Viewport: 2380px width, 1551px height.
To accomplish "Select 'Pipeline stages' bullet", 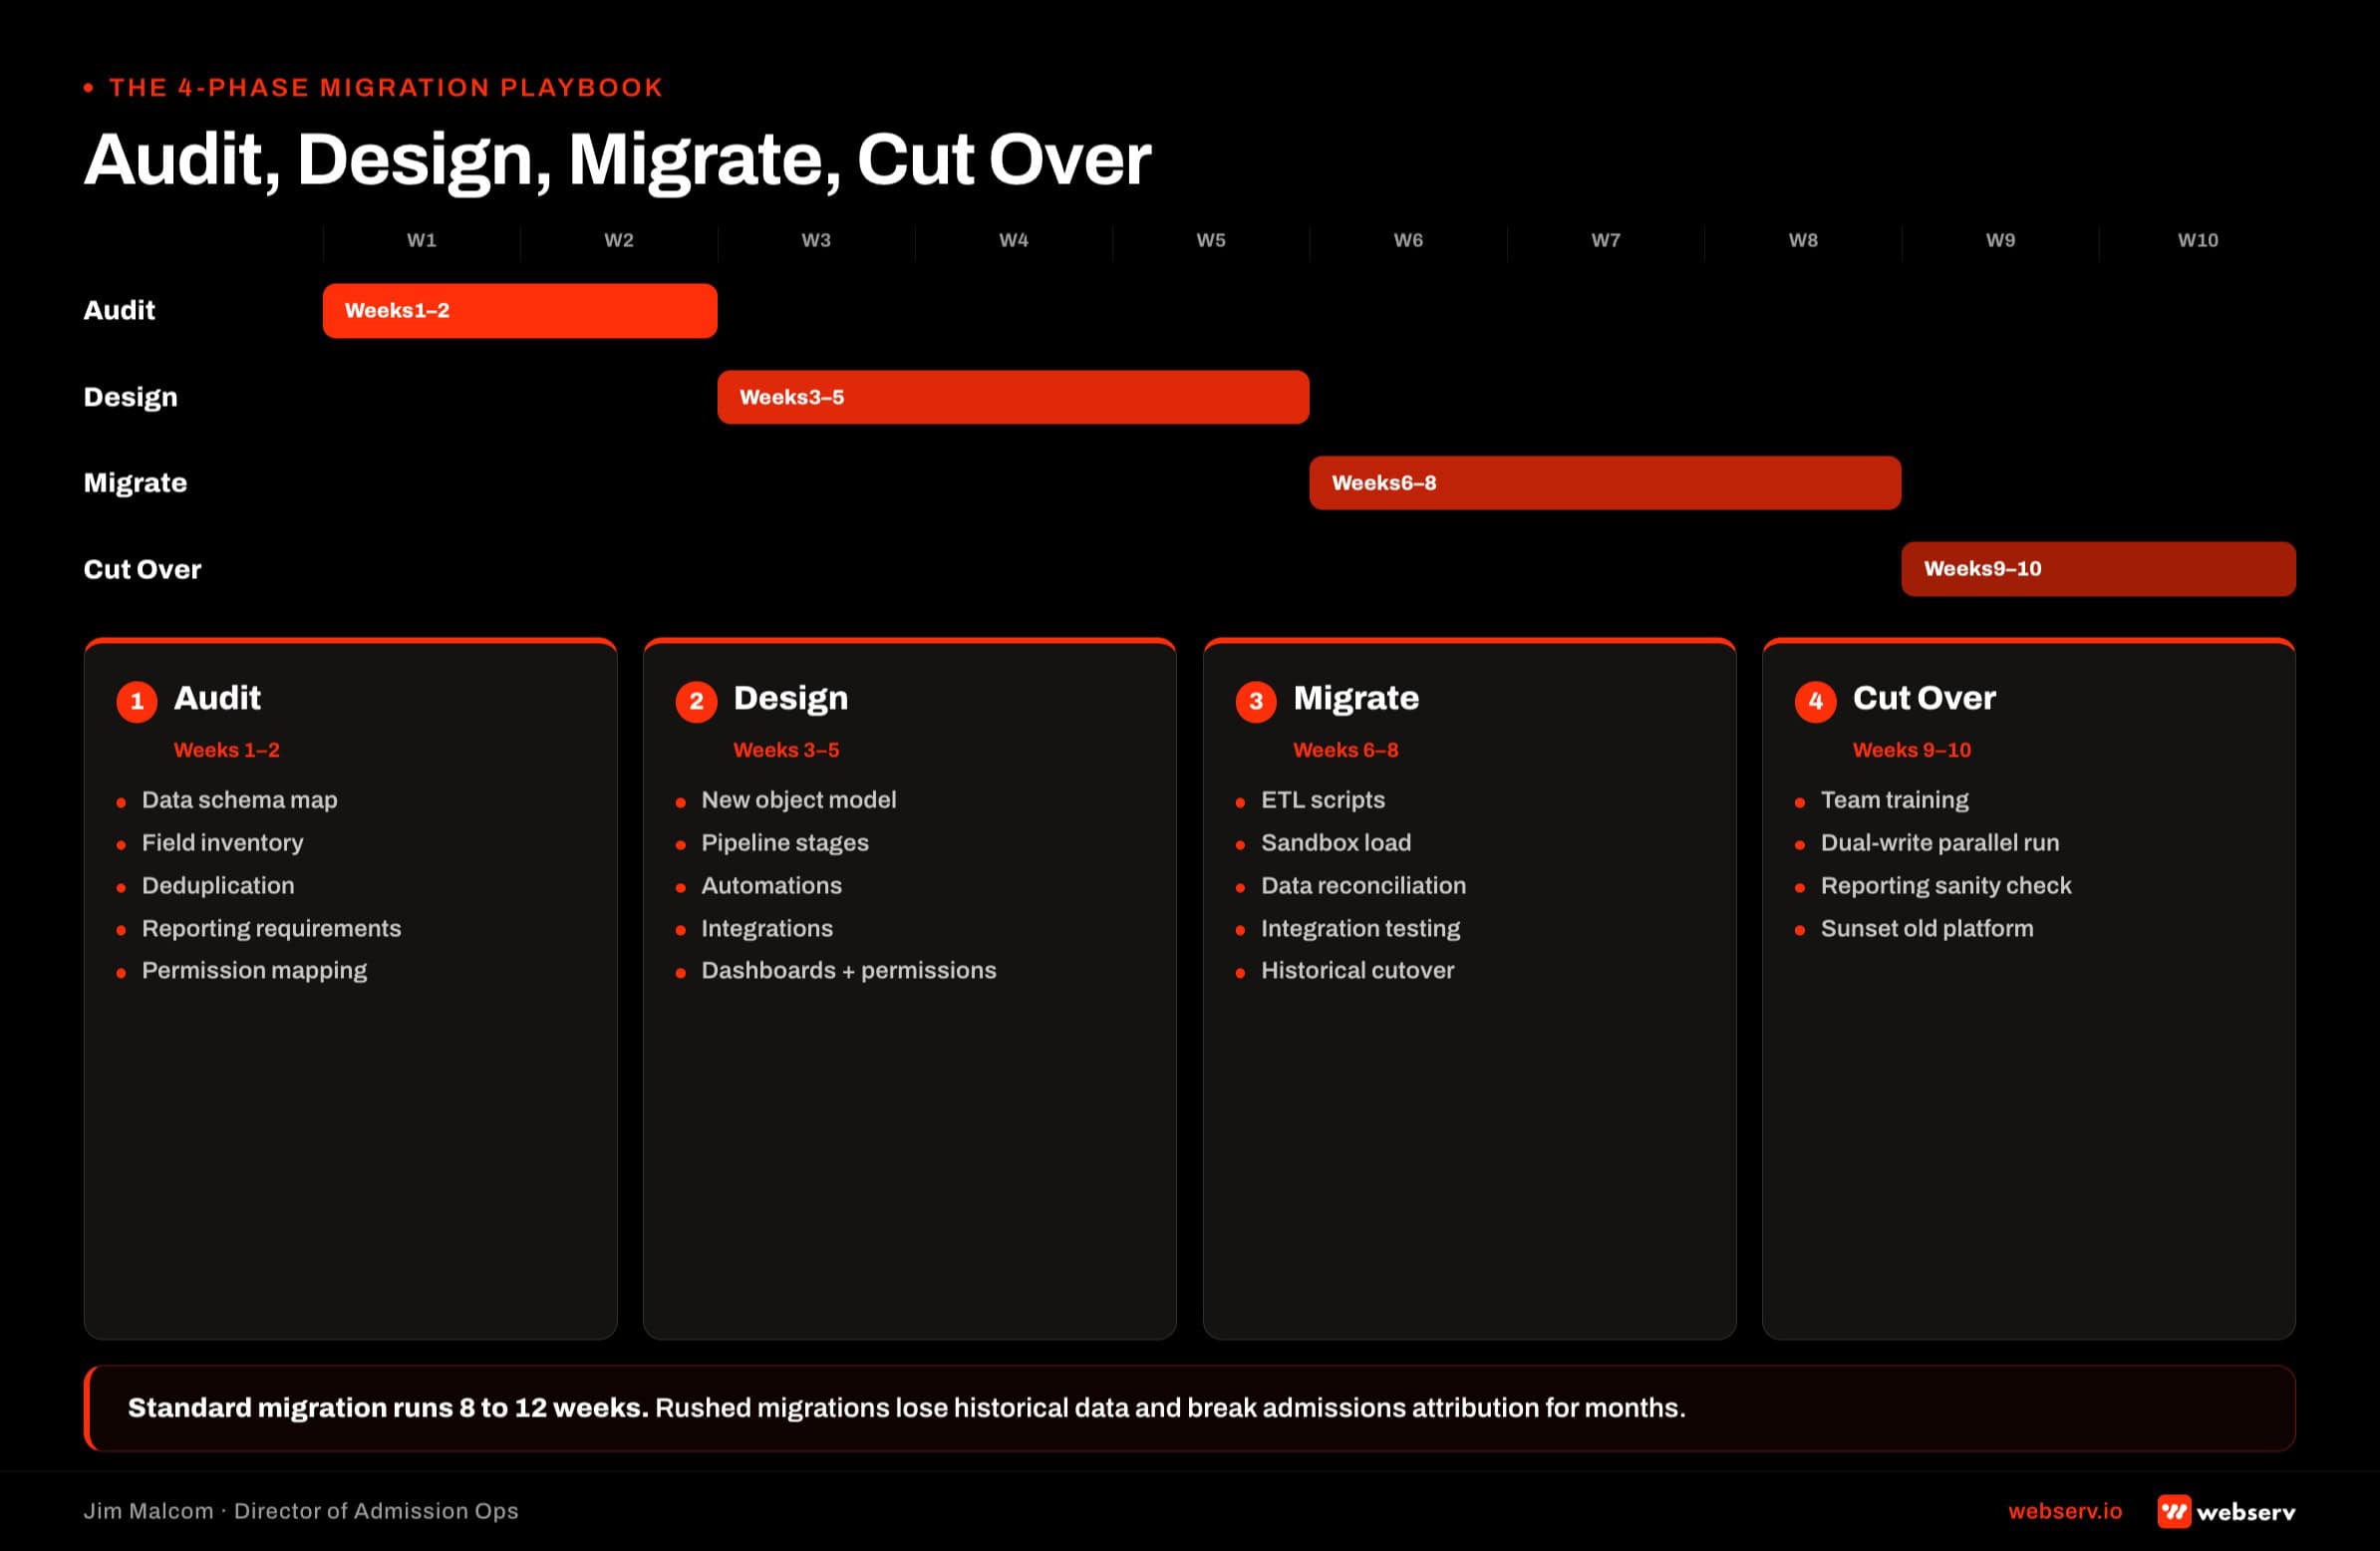I will coord(785,843).
